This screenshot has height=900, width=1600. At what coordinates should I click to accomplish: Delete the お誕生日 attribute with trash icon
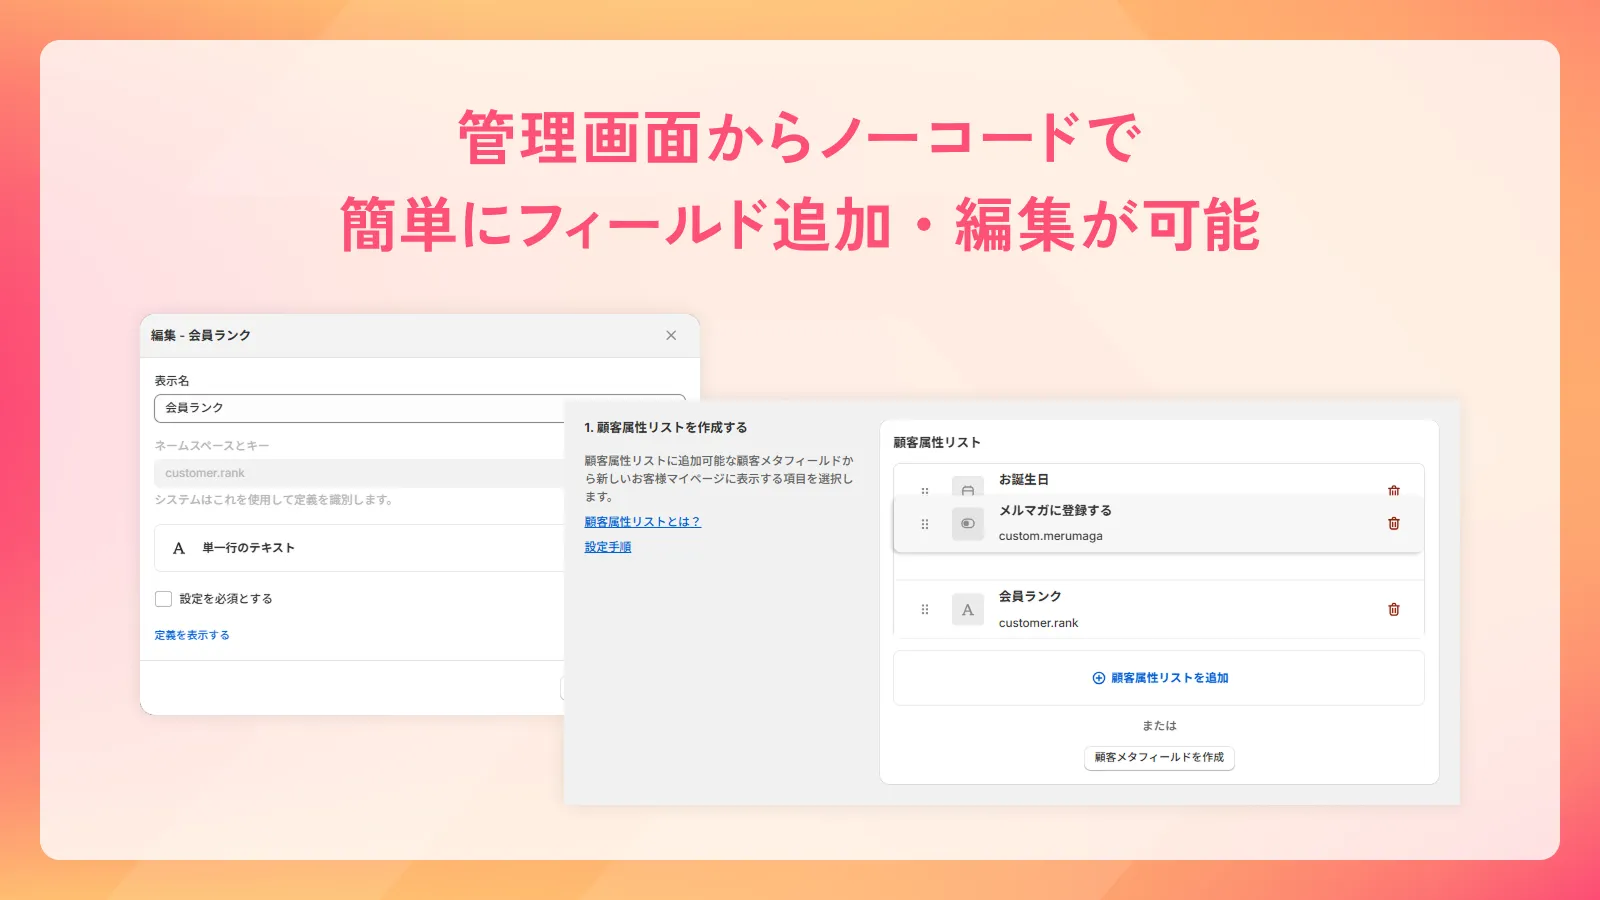[x=1393, y=490]
